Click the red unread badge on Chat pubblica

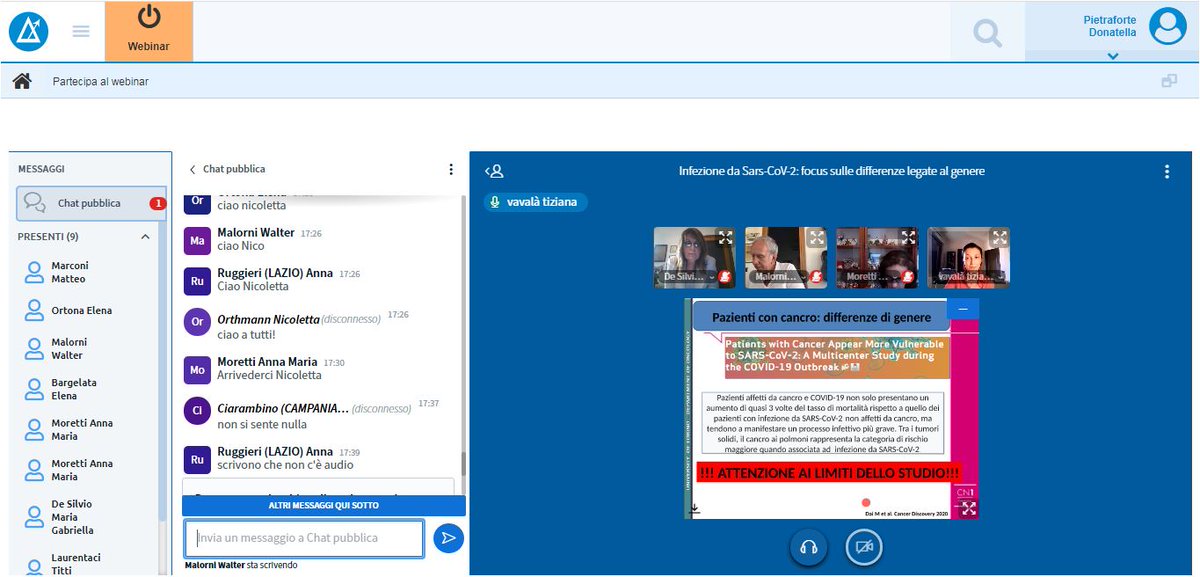157,204
